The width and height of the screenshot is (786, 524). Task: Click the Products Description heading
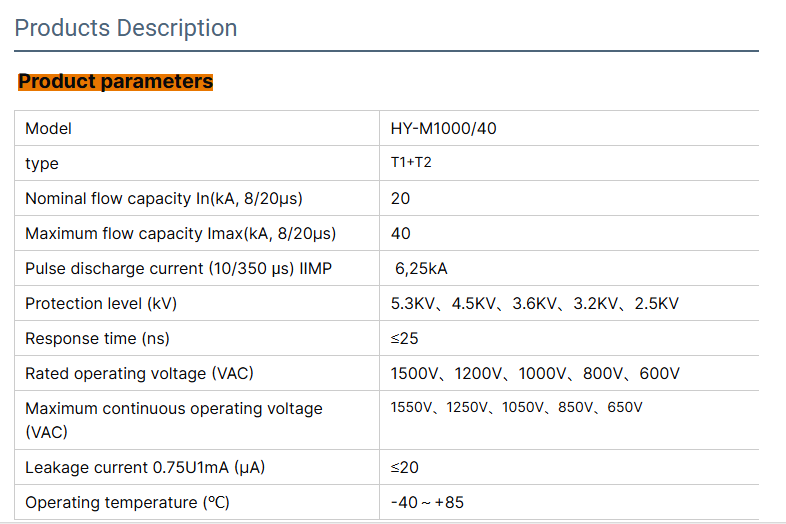[126, 28]
